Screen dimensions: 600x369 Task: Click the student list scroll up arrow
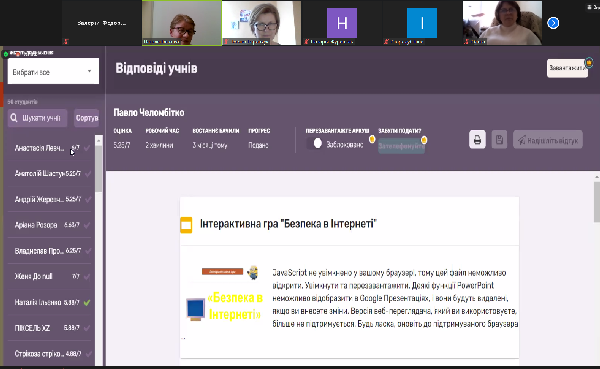pyautogui.click(x=99, y=141)
